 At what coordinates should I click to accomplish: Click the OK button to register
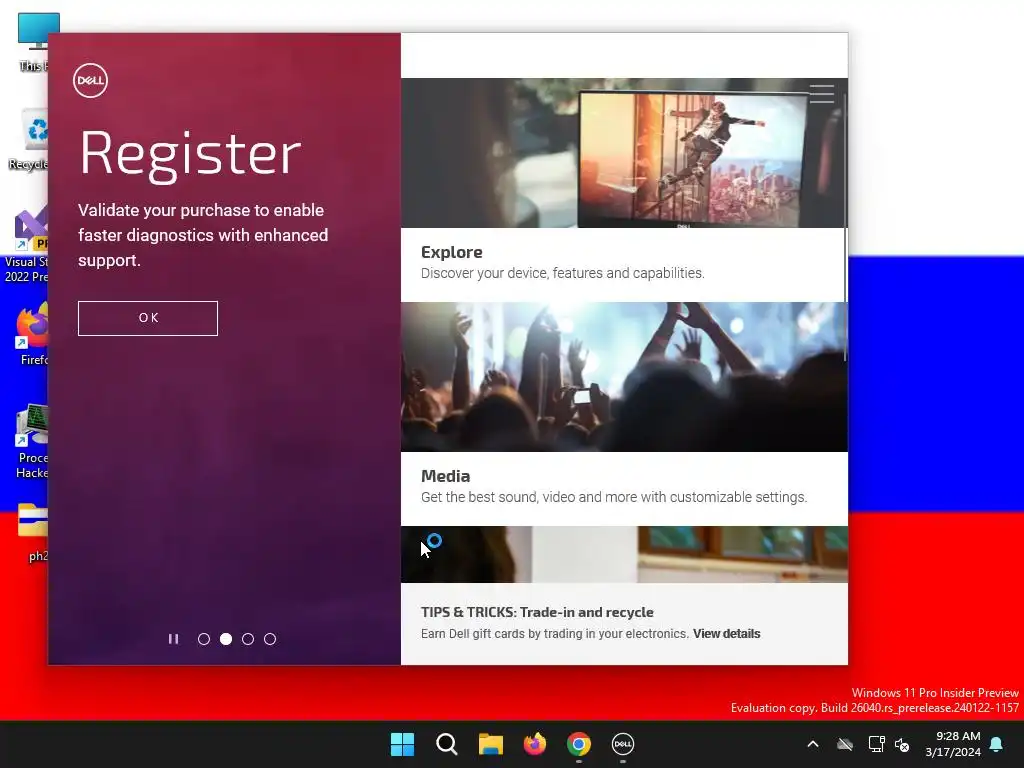tap(148, 318)
